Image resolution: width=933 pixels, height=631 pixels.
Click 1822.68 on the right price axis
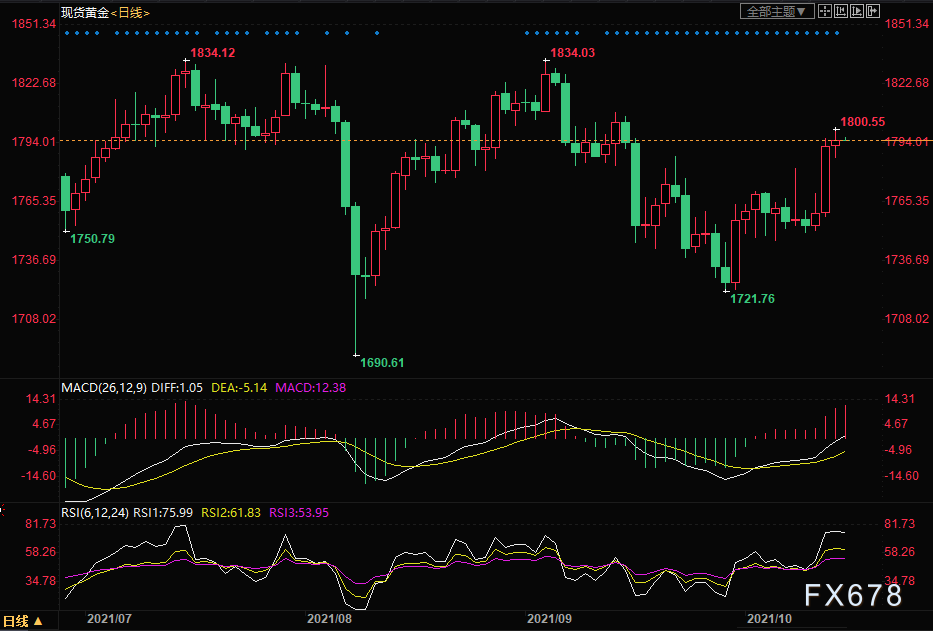tap(907, 83)
